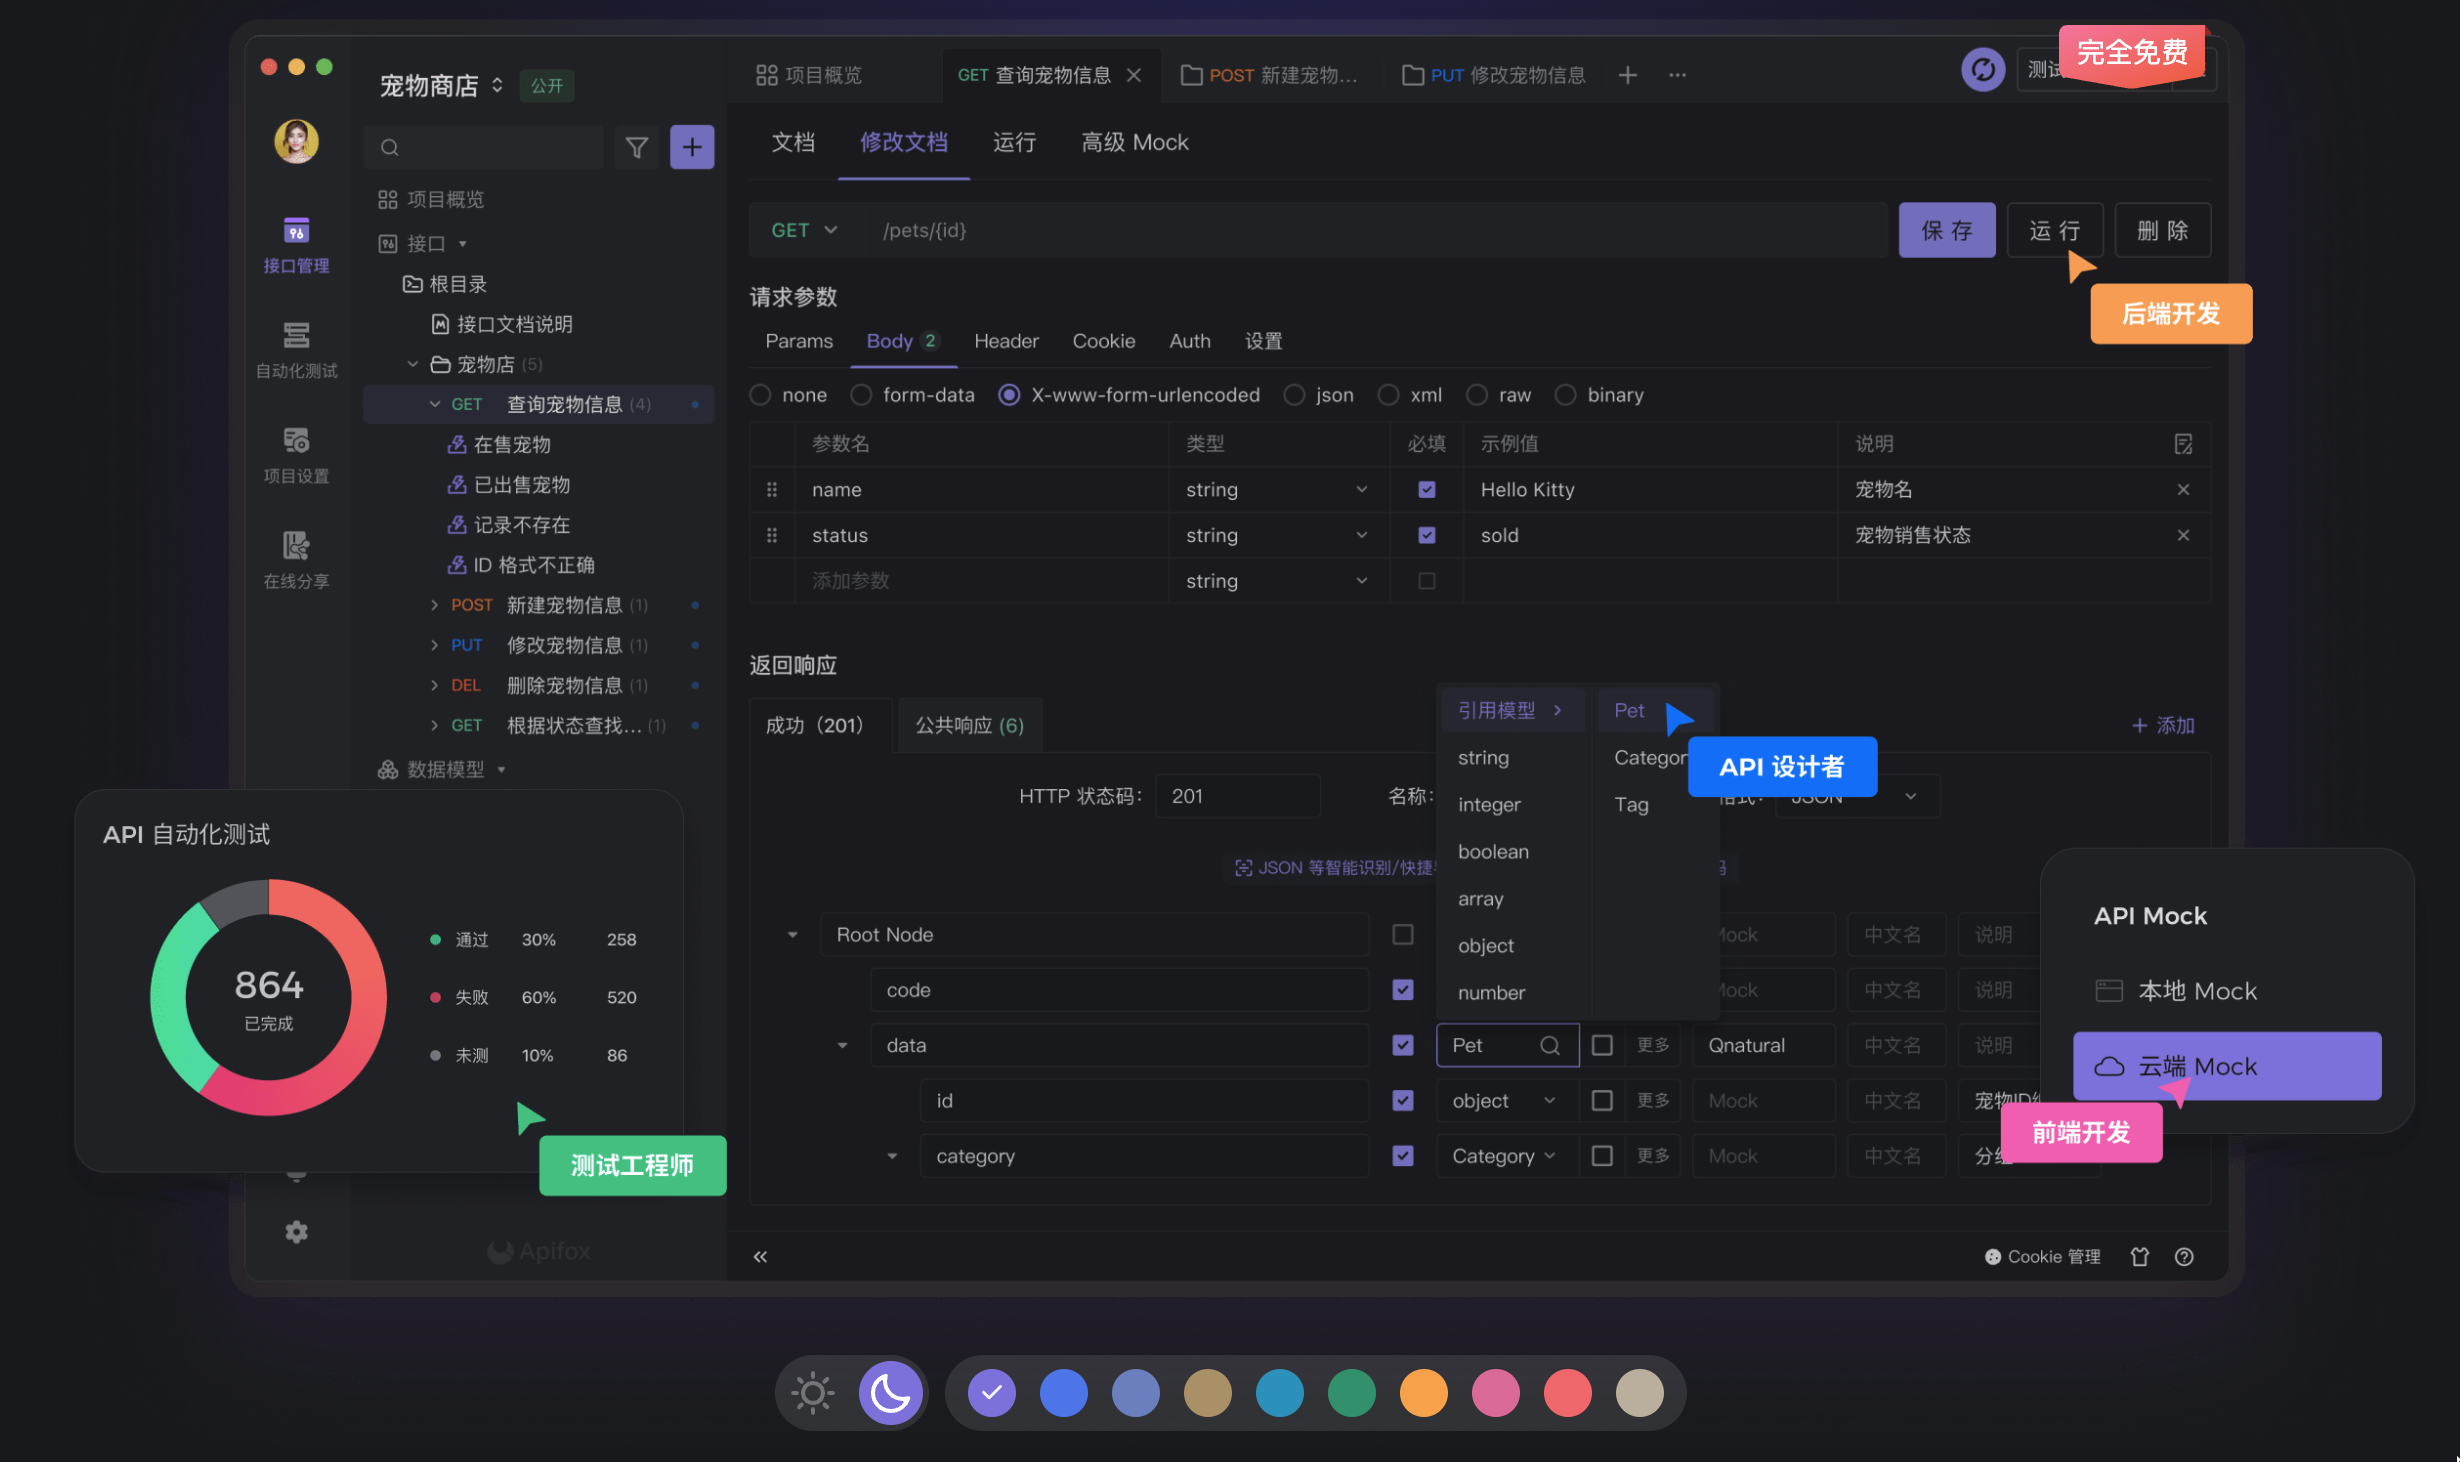This screenshot has width=2460, height=1462.
Task: Select the form-data body type
Action: coord(861,395)
